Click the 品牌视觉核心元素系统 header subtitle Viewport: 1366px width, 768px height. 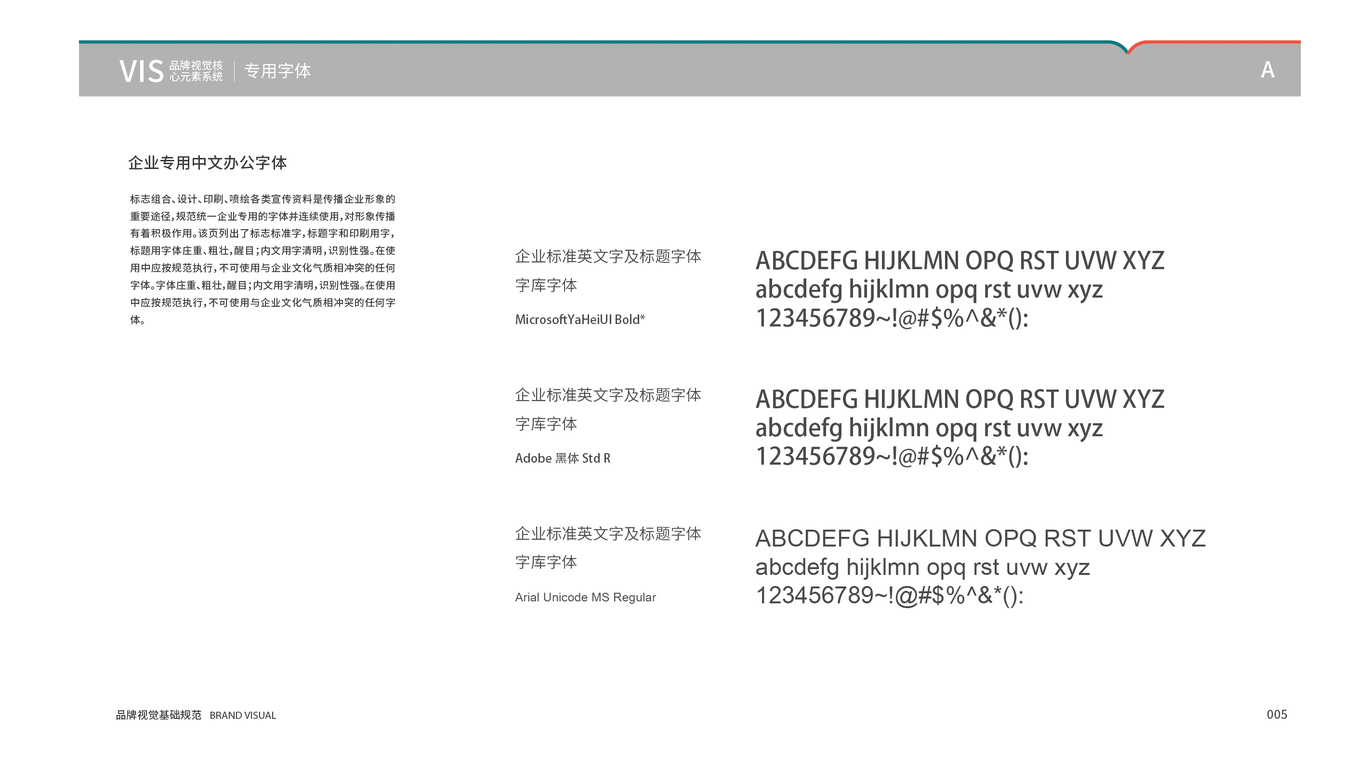click(196, 71)
